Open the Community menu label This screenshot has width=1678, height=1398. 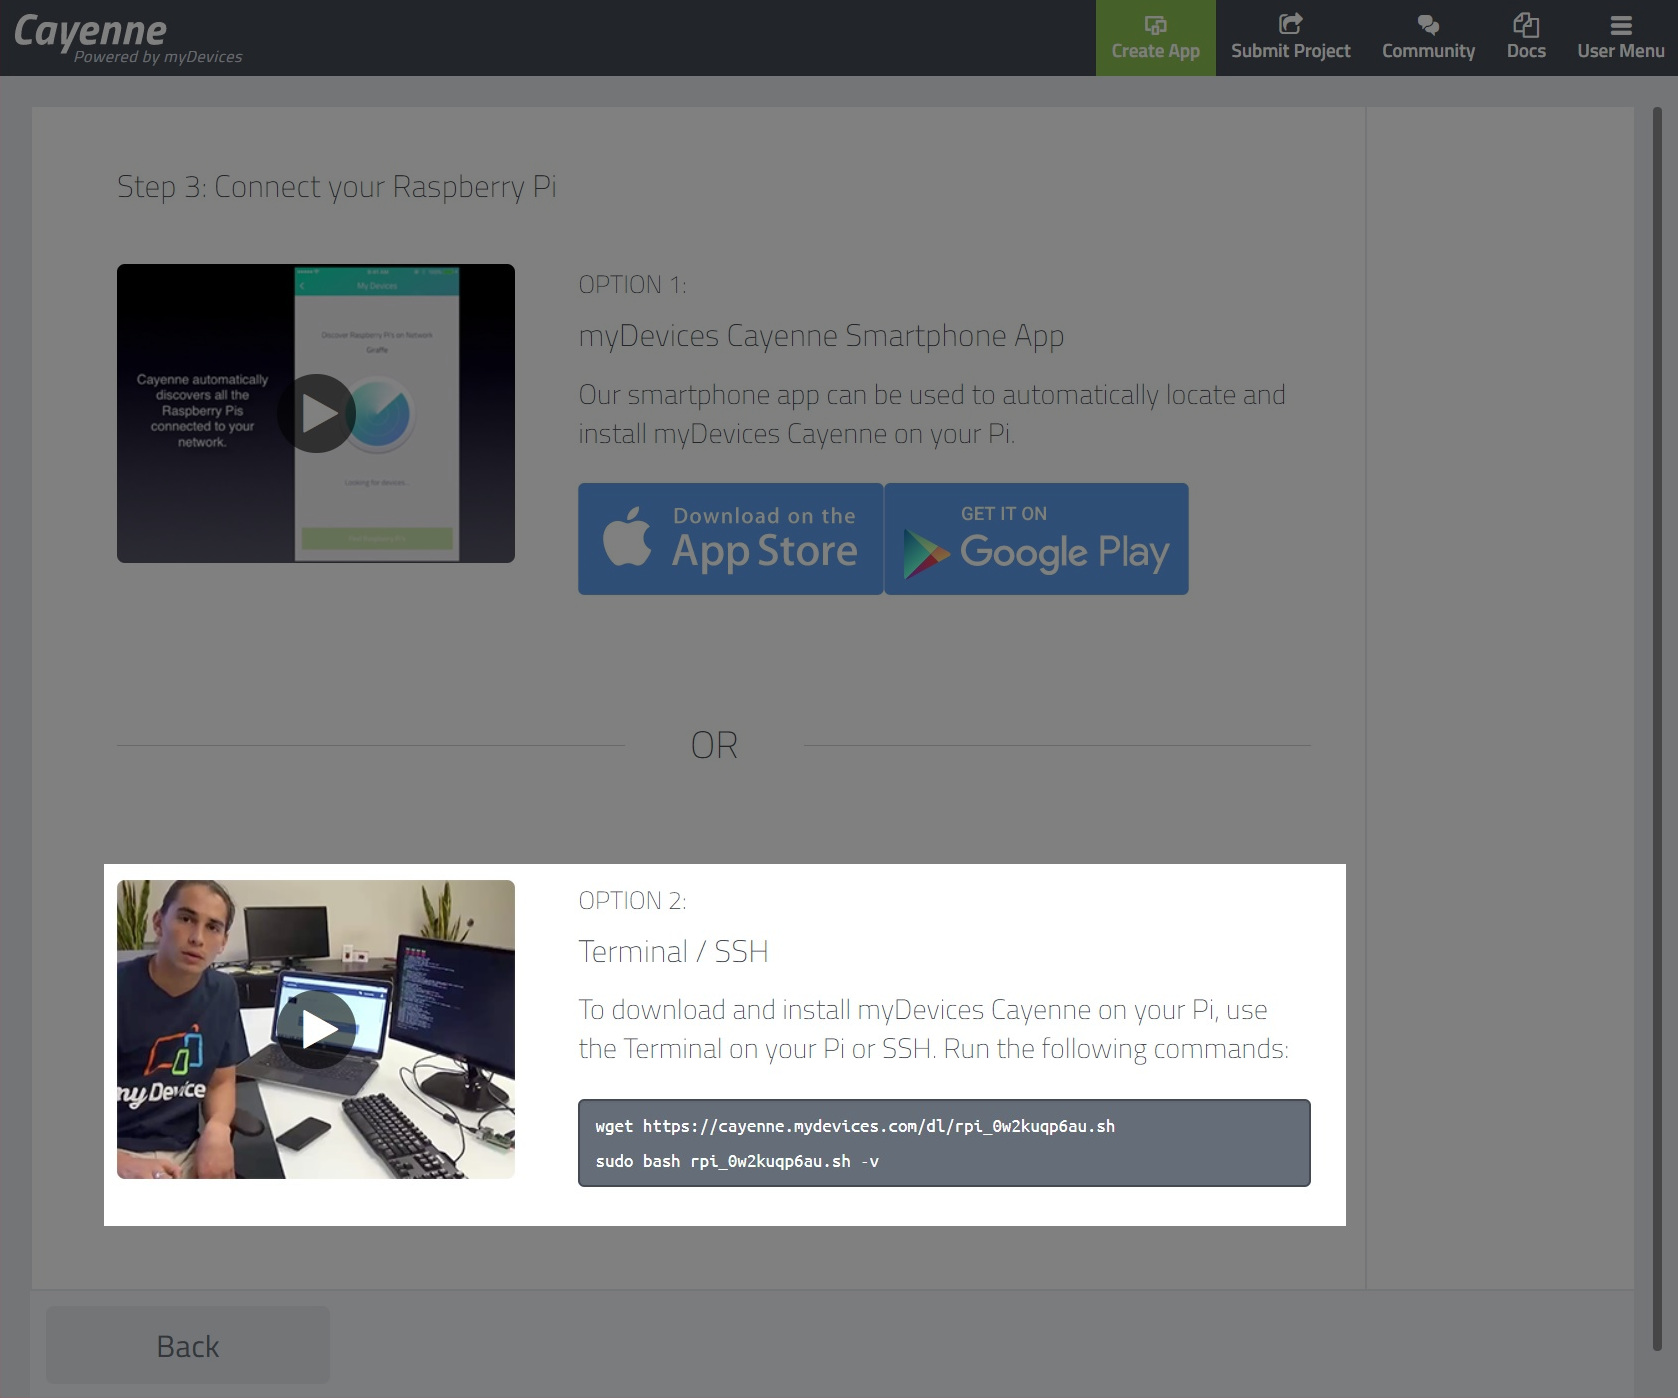(1428, 51)
